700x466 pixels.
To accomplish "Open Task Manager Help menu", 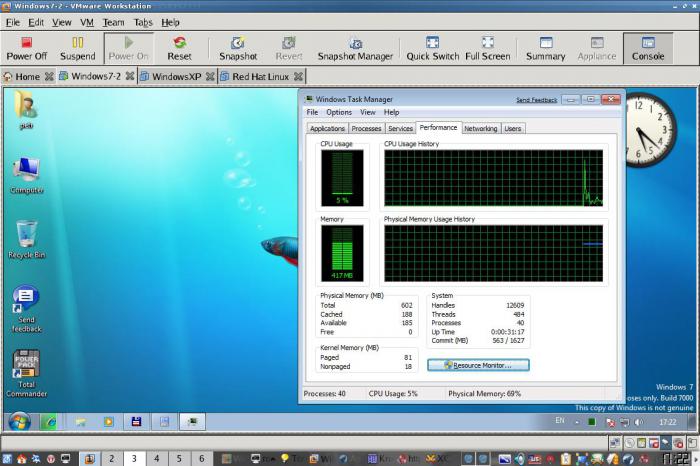I will 391,112.
